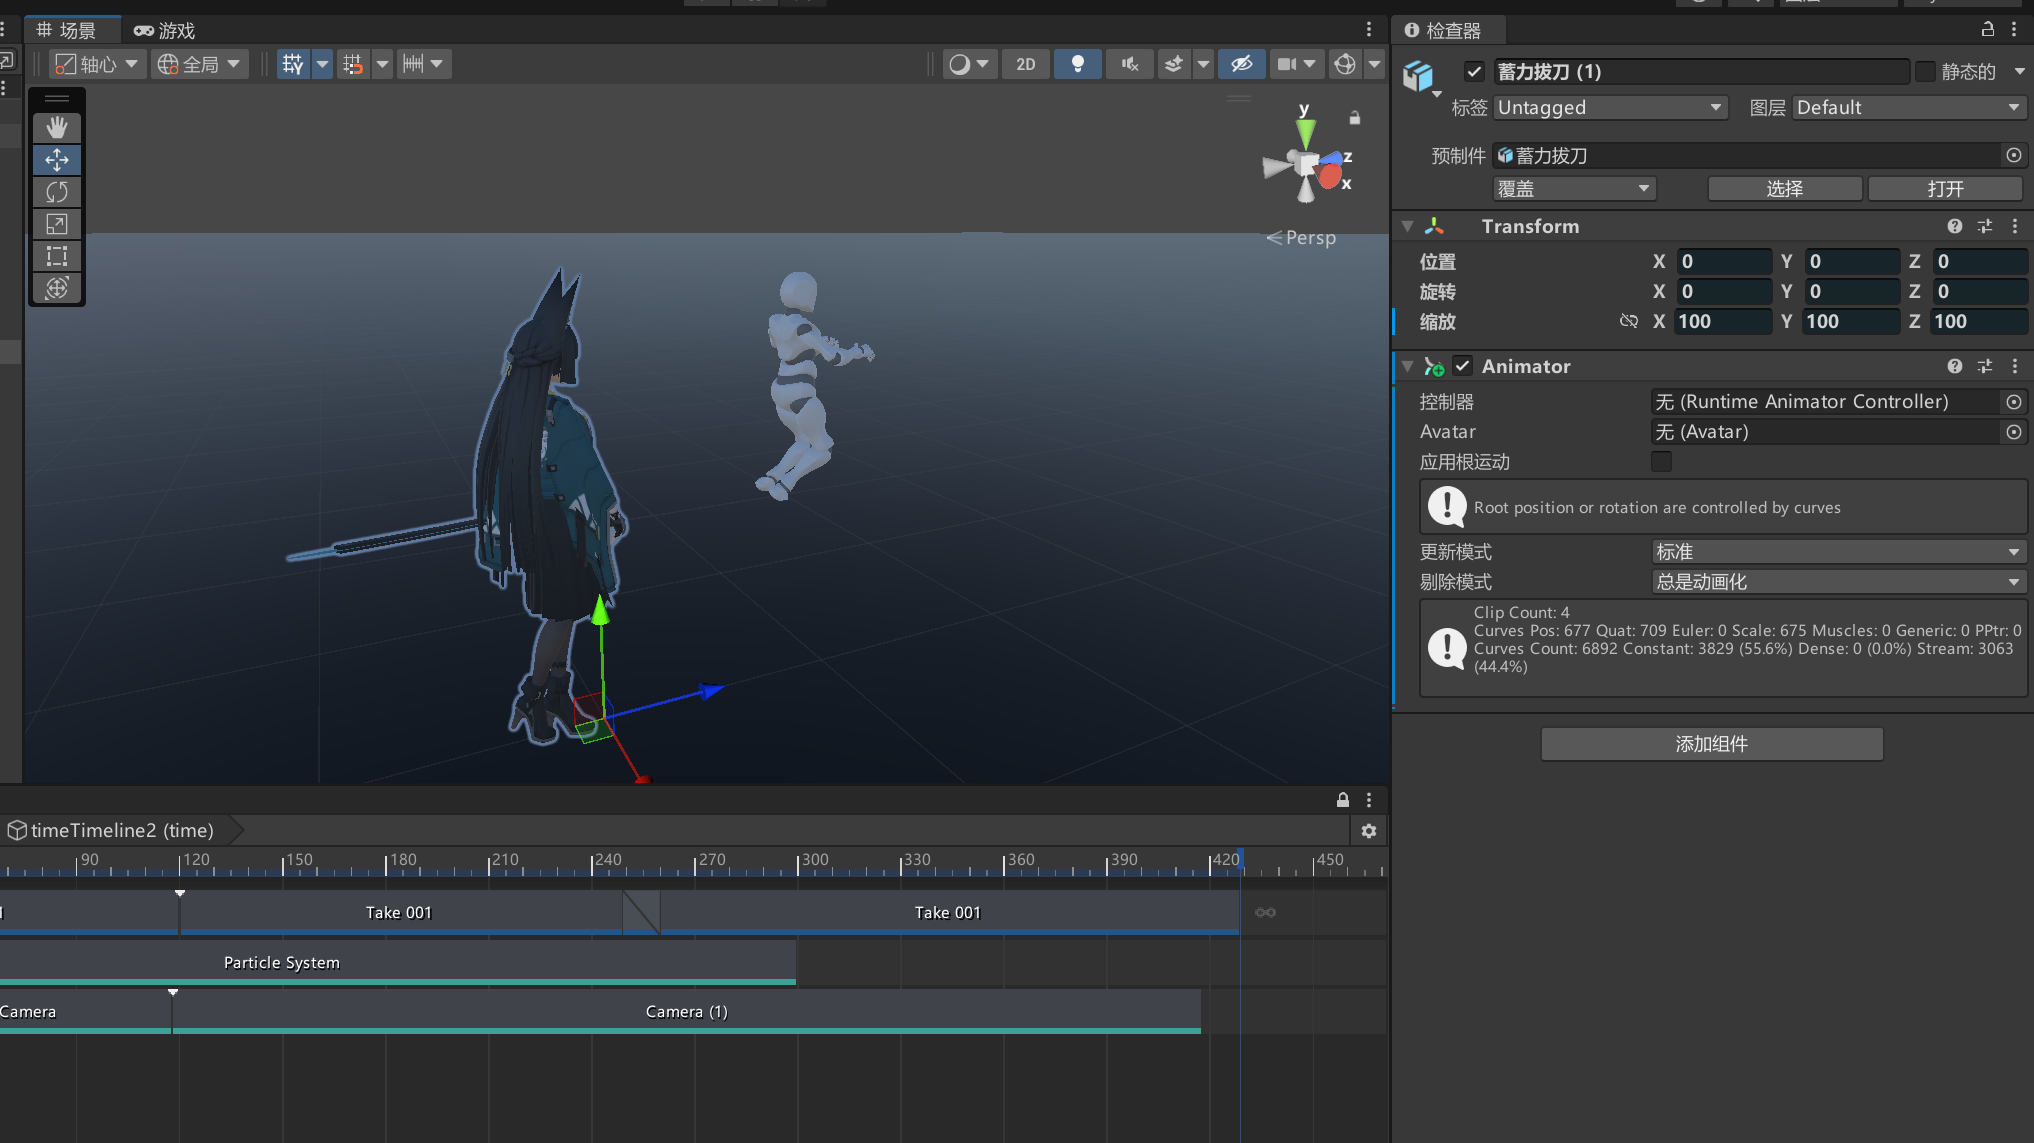Click the 添加组件 button
Viewport: 2034px width, 1143px height.
(x=1711, y=744)
